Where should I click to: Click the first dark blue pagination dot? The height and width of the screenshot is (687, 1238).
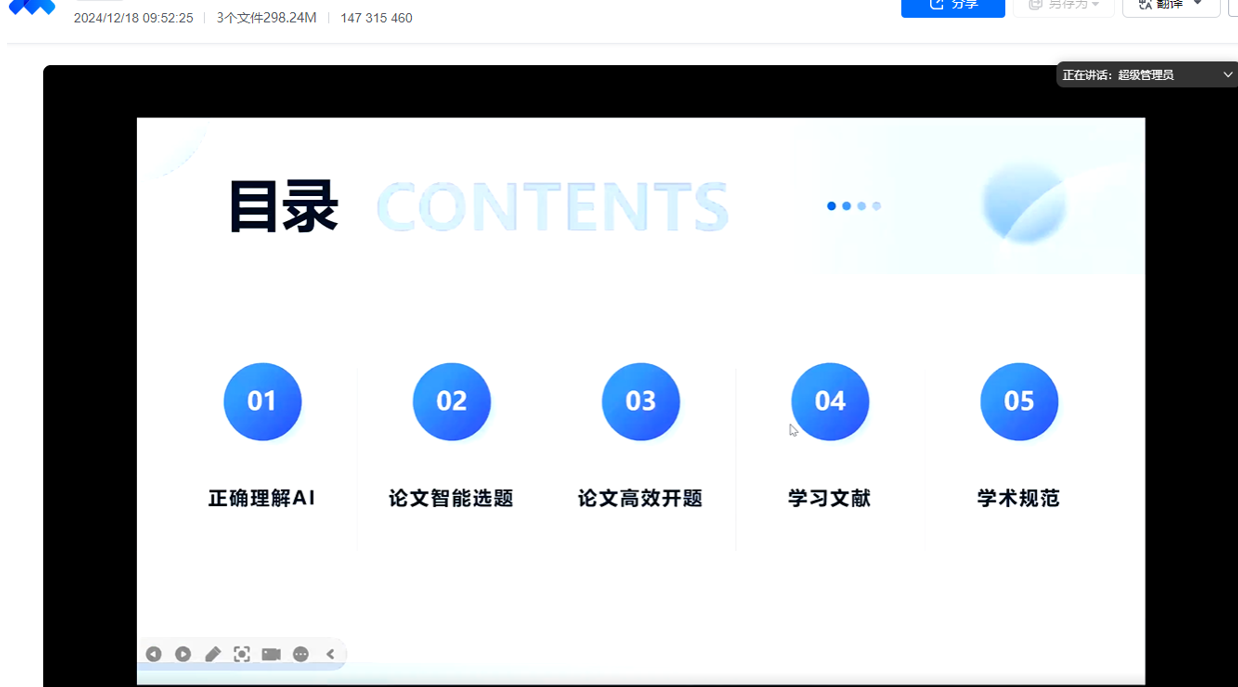(x=831, y=206)
